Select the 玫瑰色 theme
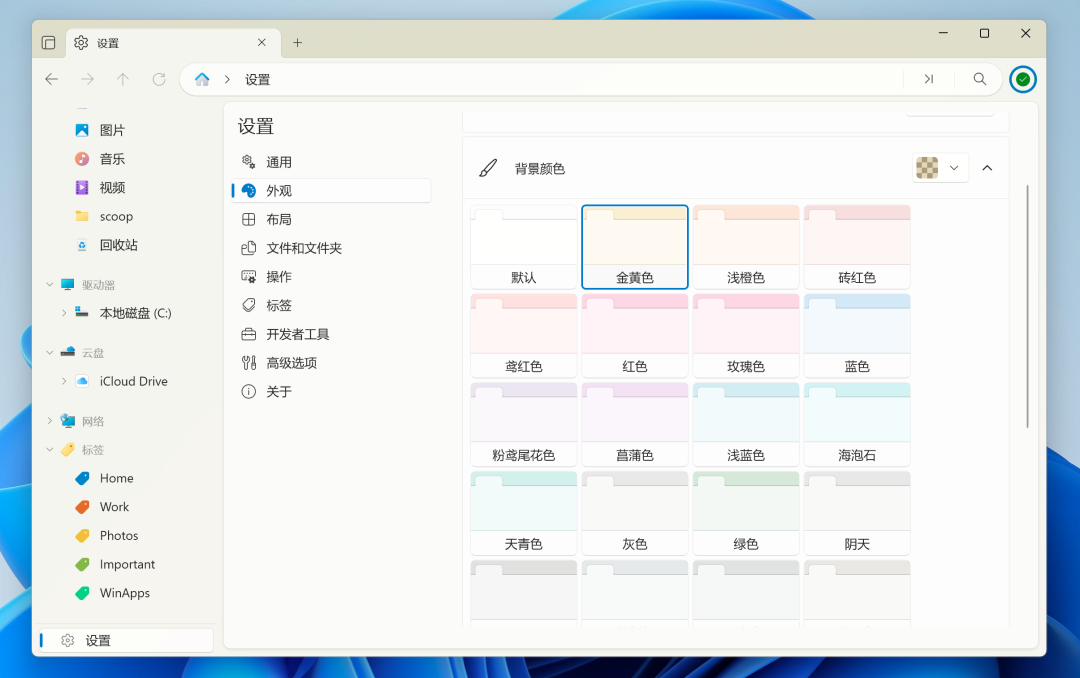Image resolution: width=1080 pixels, height=678 pixels. [x=746, y=336]
